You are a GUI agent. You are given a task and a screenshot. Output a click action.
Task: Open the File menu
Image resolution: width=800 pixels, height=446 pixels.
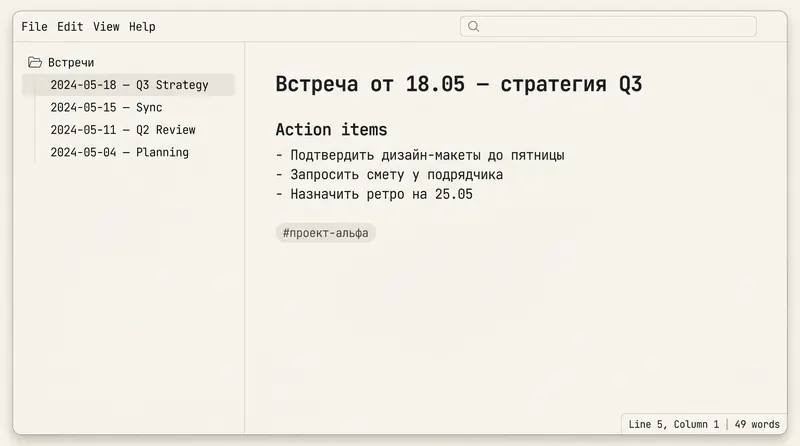click(x=34, y=27)
